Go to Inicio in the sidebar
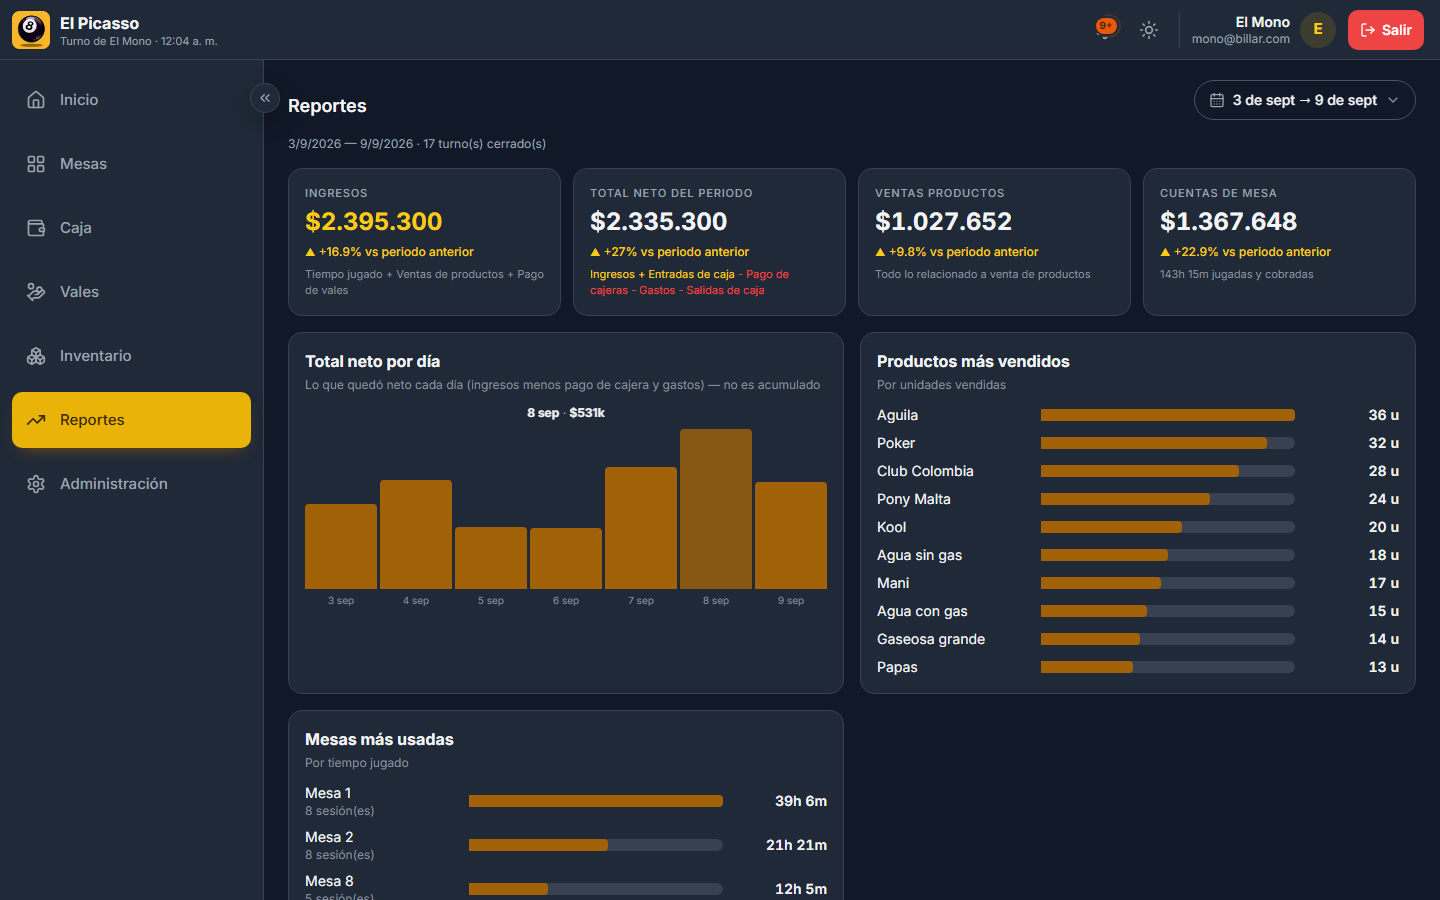 tap(131, 100)
